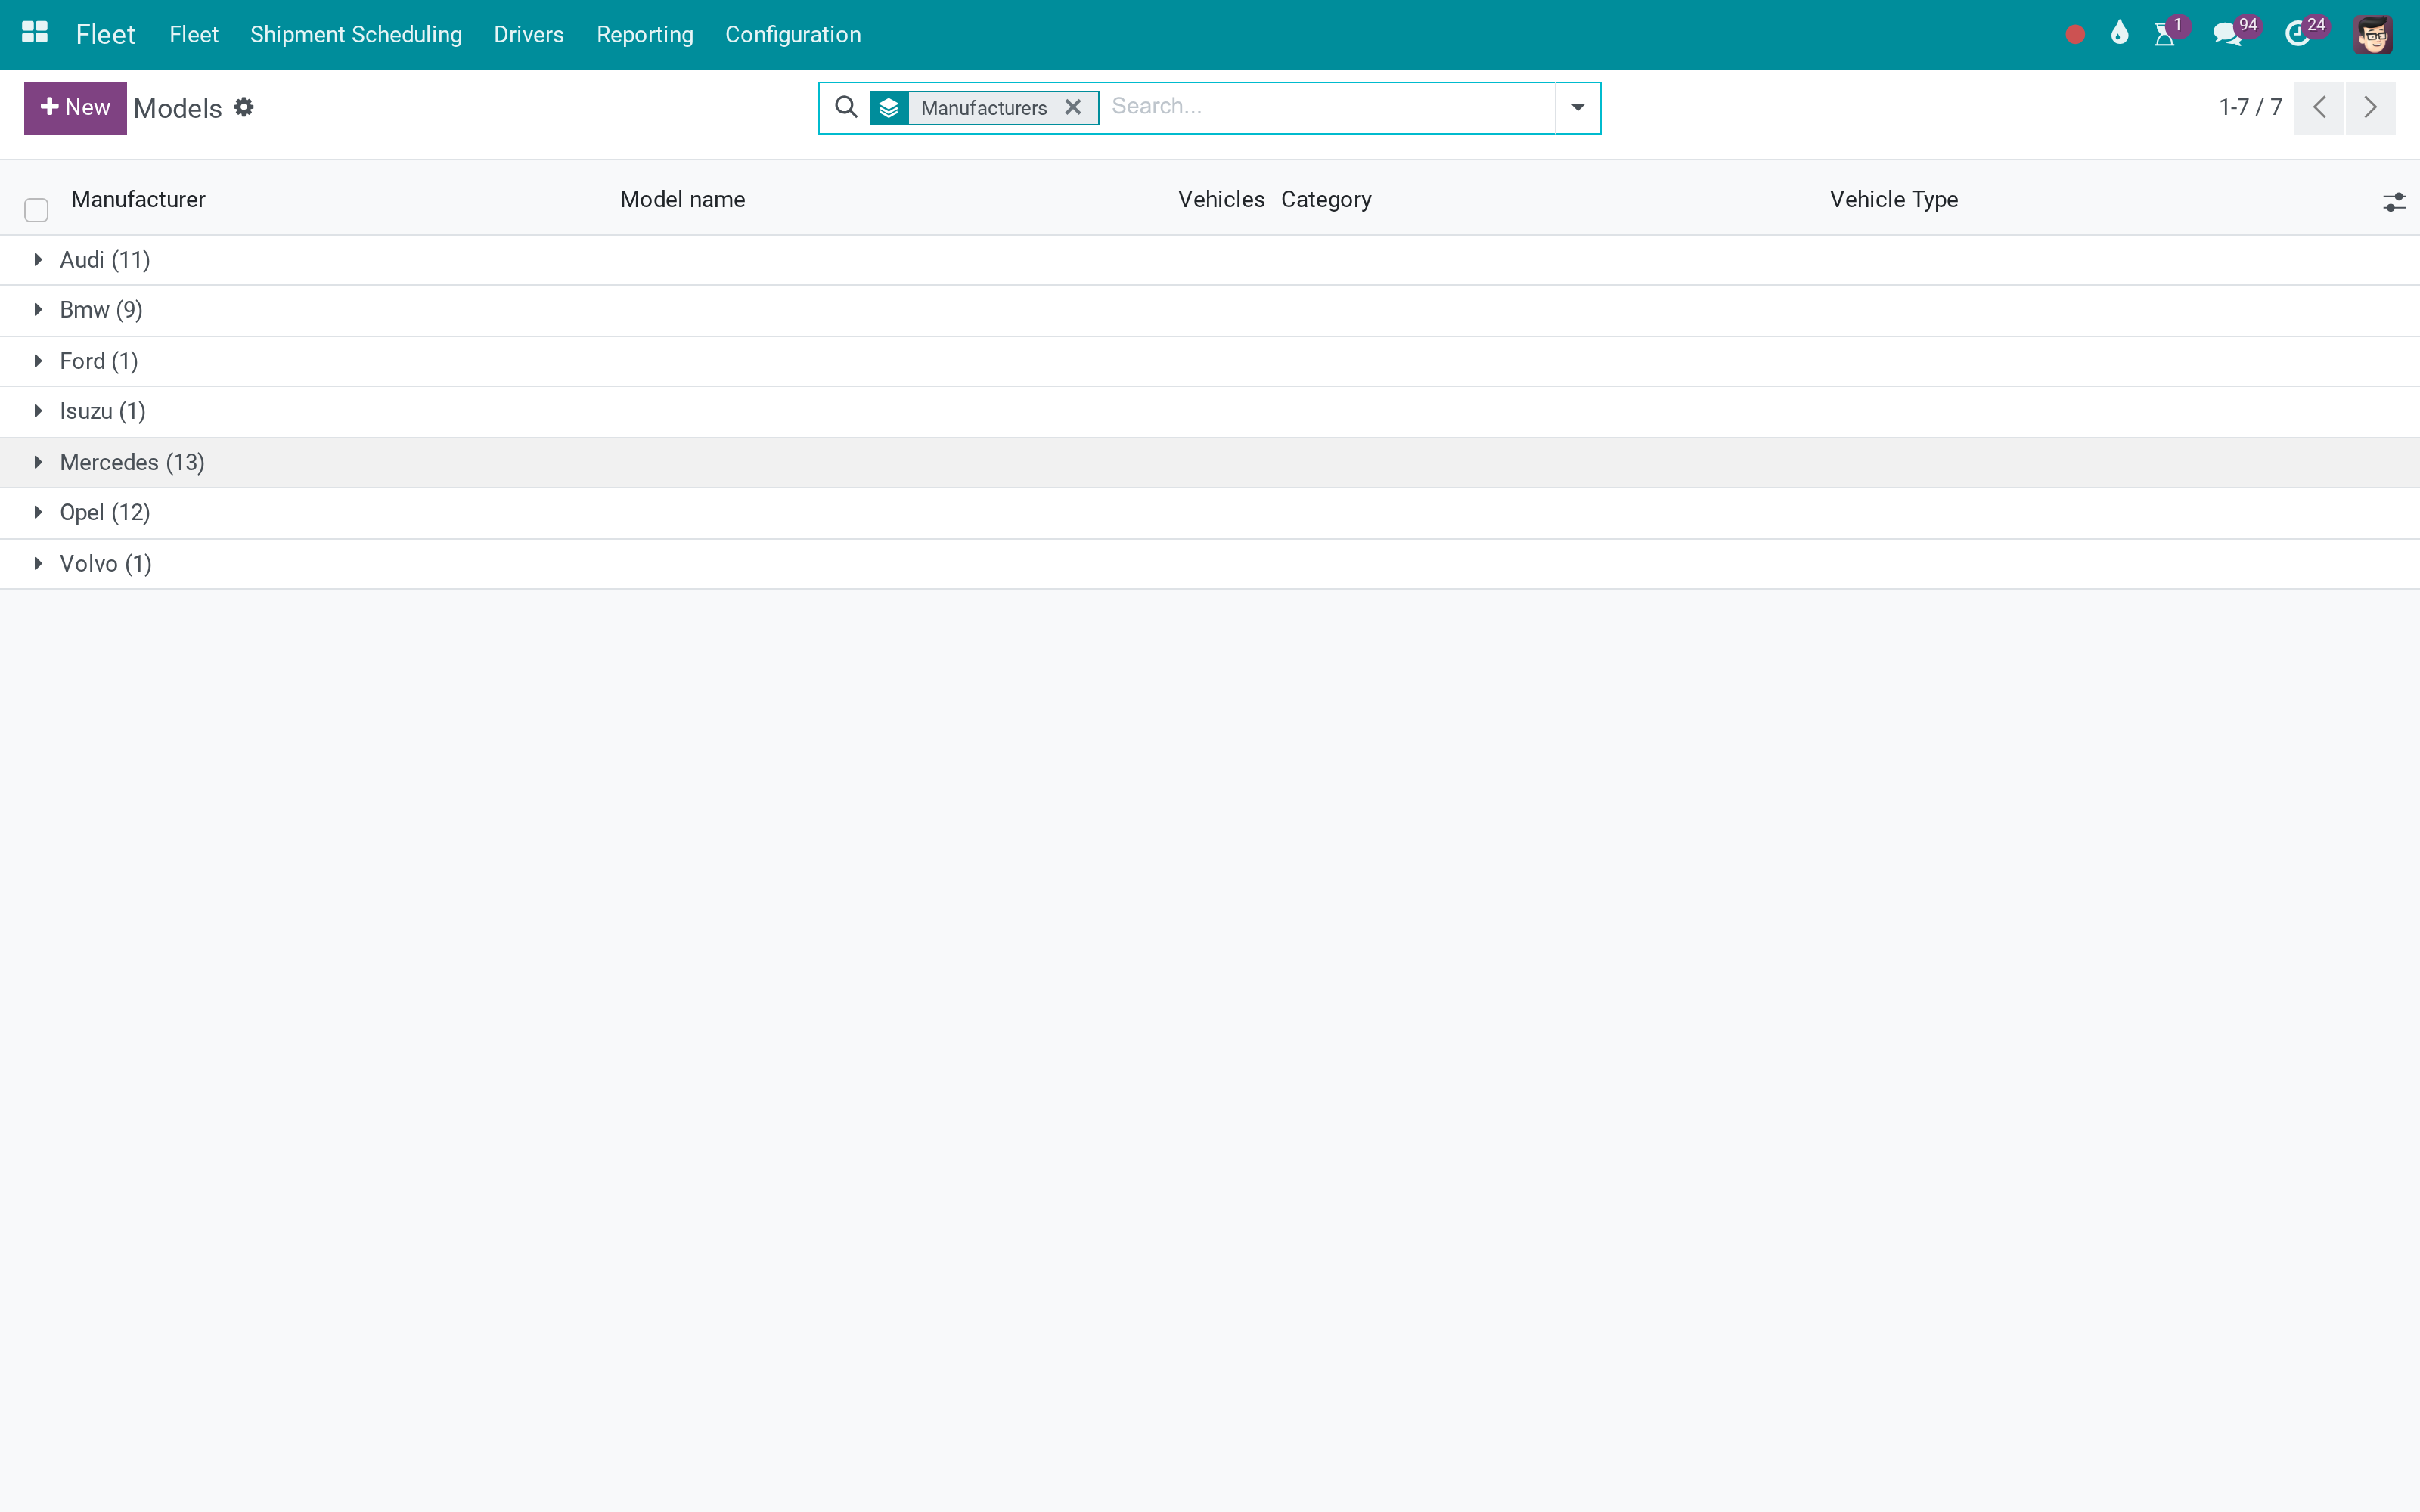2420x1512 pixels.
Task: Go to next page arrow
Action: point(2370,107)
